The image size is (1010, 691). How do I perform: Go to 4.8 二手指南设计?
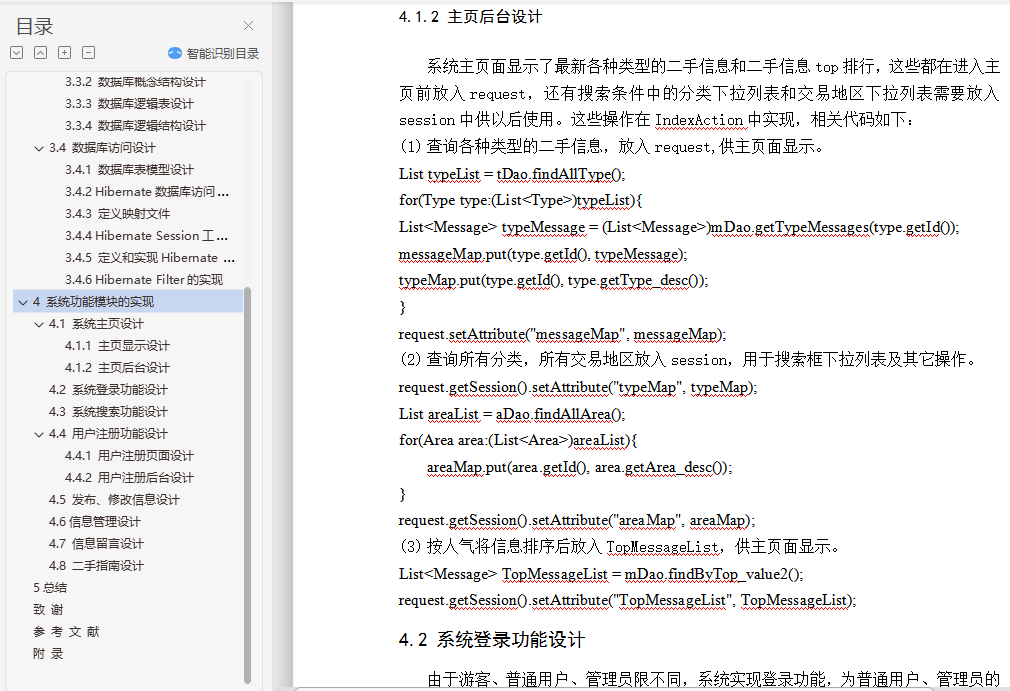97,566
